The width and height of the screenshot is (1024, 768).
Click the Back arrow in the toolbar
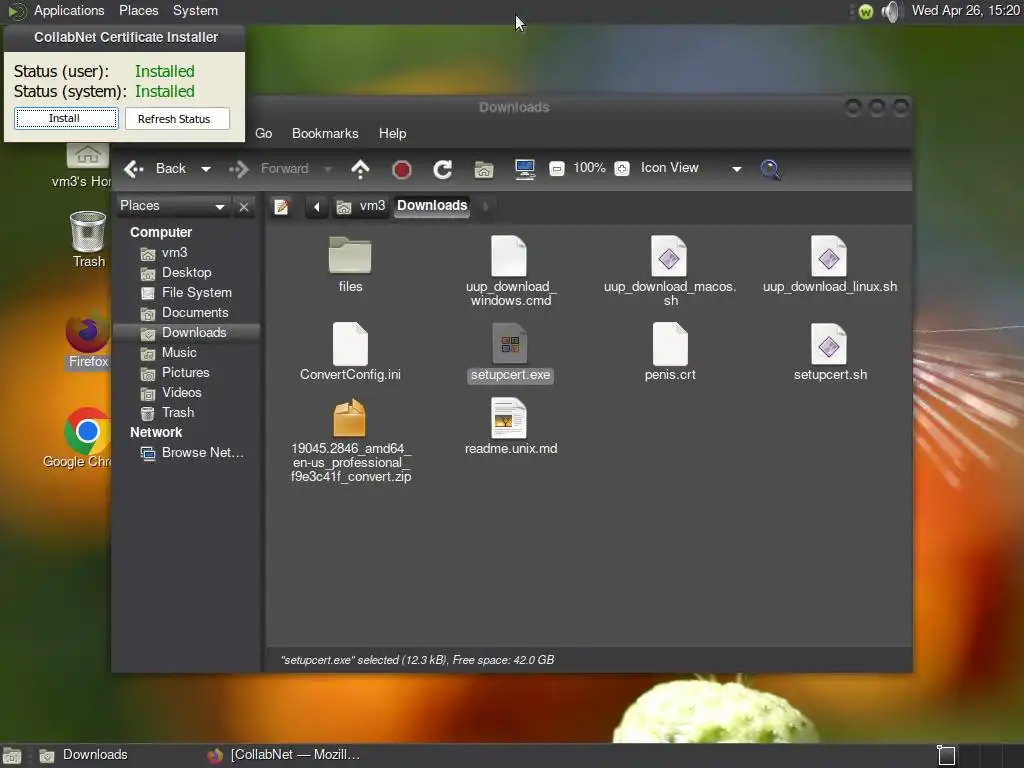click(134, 169)
